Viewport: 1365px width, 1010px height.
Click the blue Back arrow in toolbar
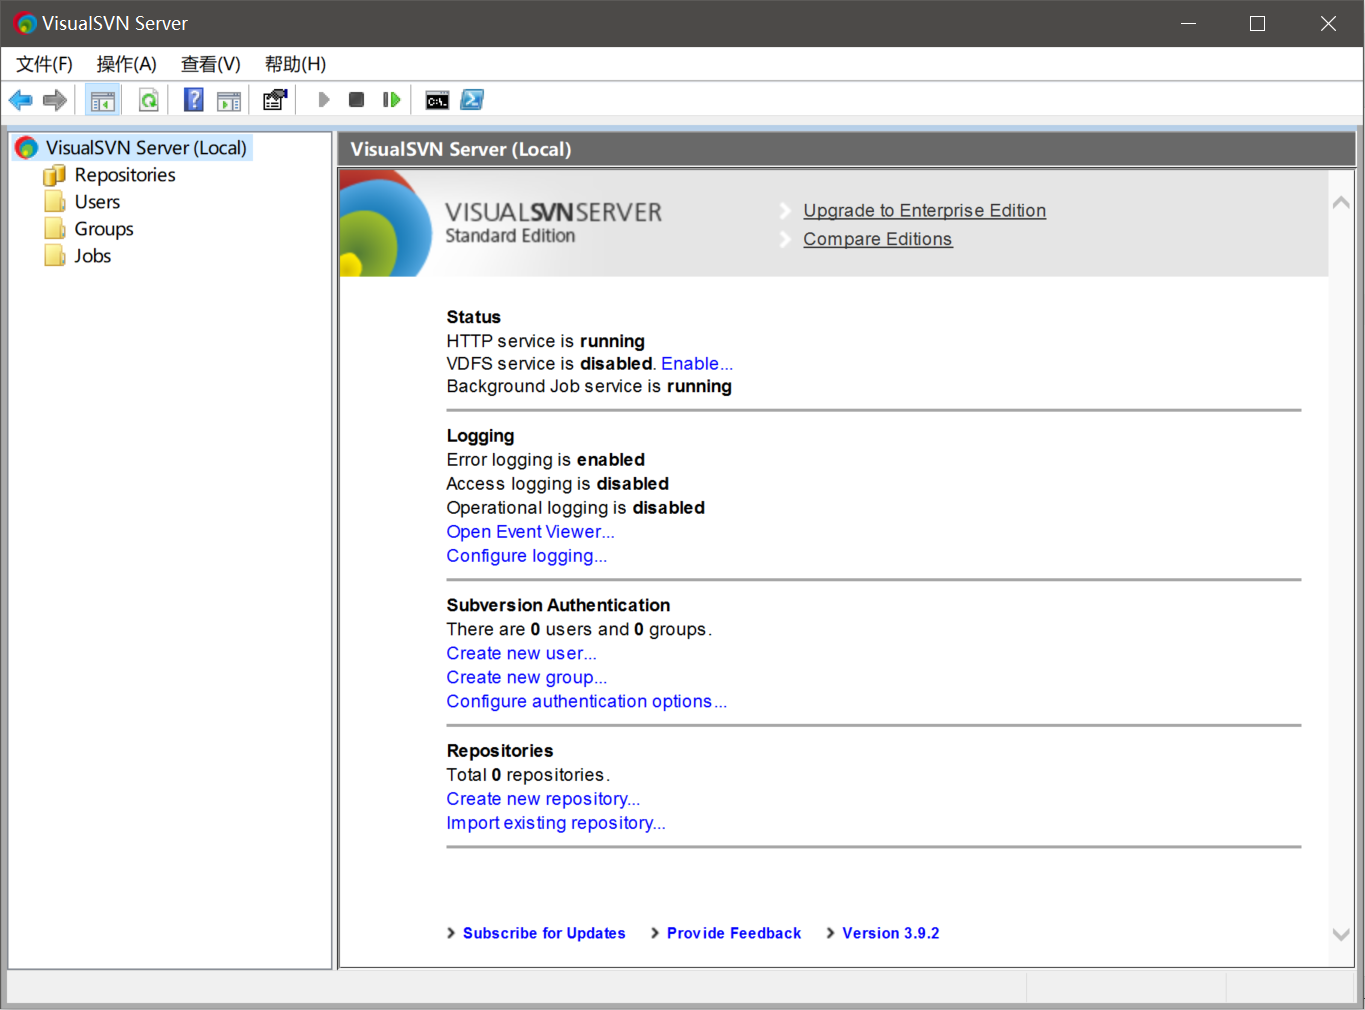coord(20,100)
